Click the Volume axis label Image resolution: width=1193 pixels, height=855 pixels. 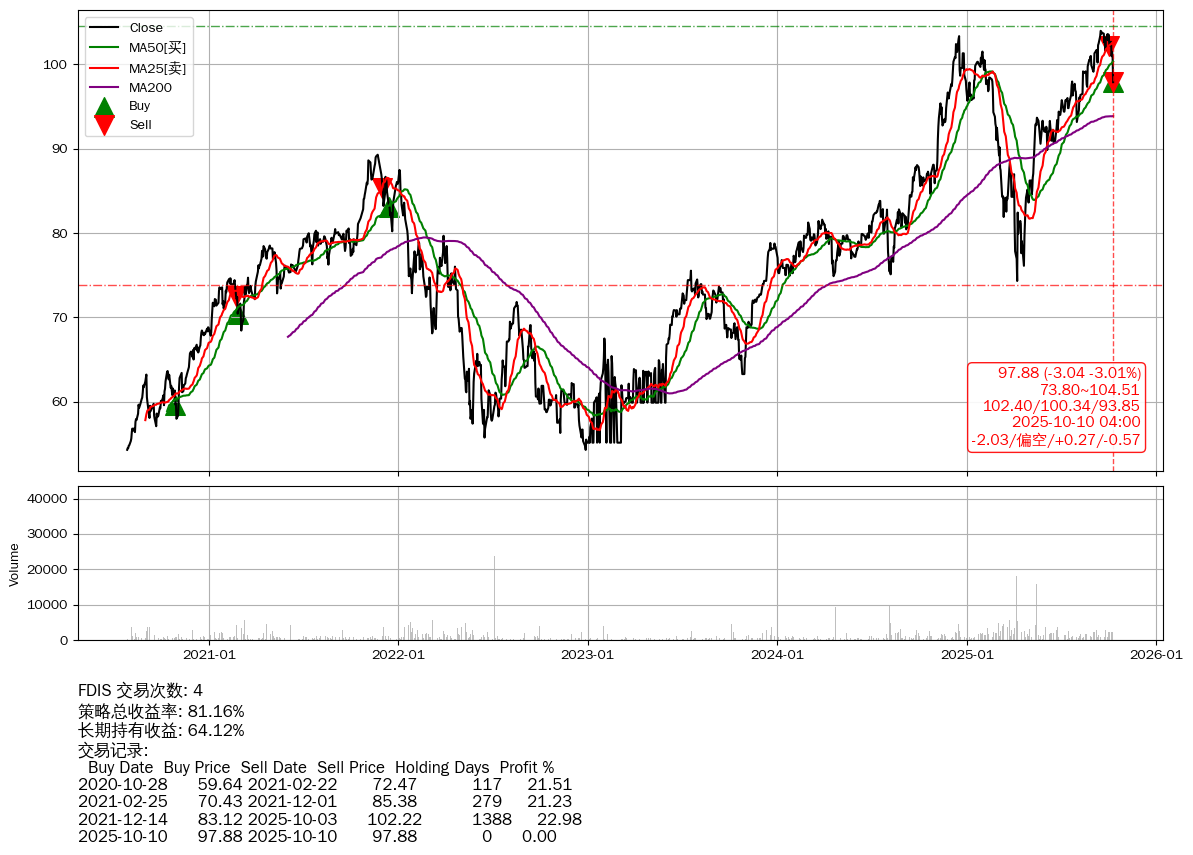click(14, 564)
